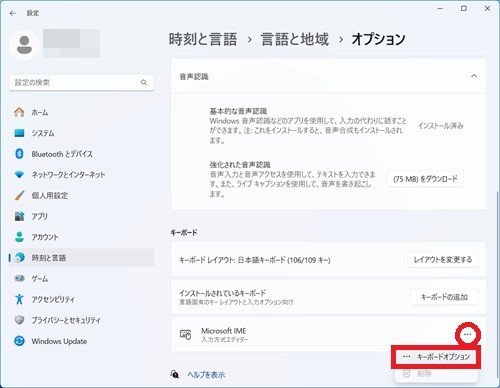Click the network Wi-Fi icon
Viewport: 500px width, 388px height.
[x=19, y=174]
